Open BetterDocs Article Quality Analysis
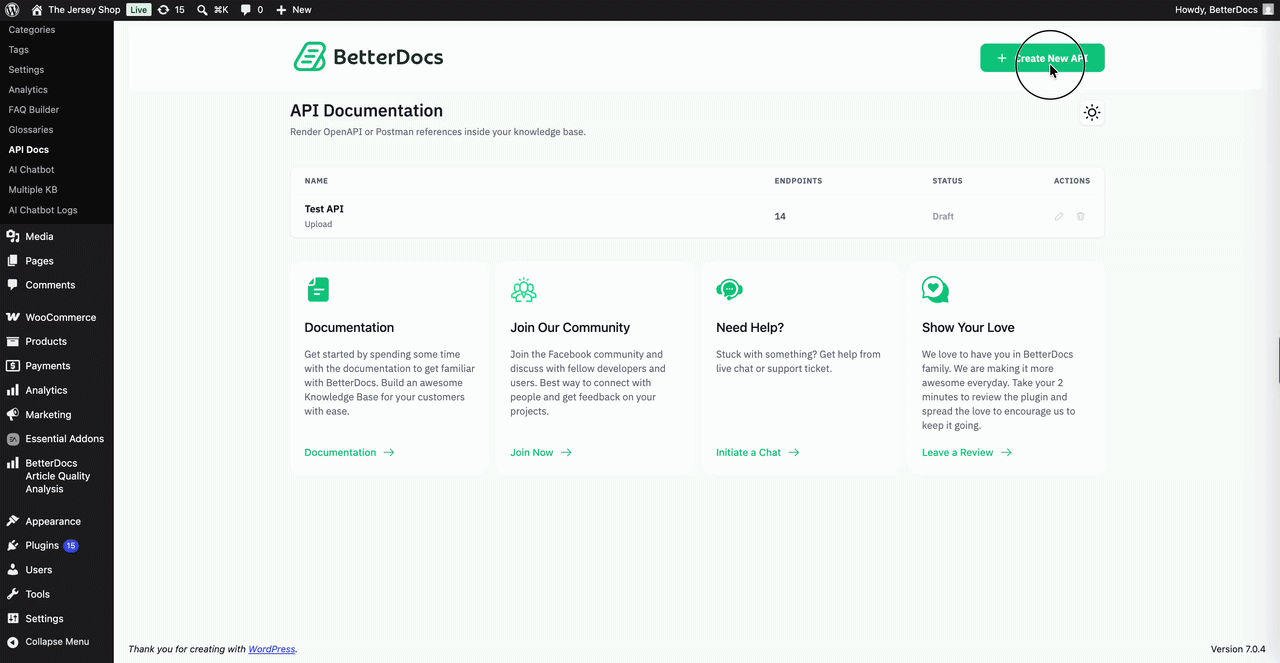Screen dimensions: 1280x663 [57, 476]
